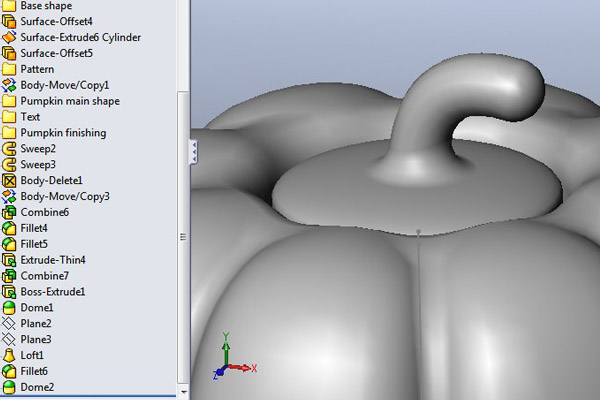
Task: Select the 'Pumpkin main shape' label
Action: pyautogui.click(x=70, y=101)
